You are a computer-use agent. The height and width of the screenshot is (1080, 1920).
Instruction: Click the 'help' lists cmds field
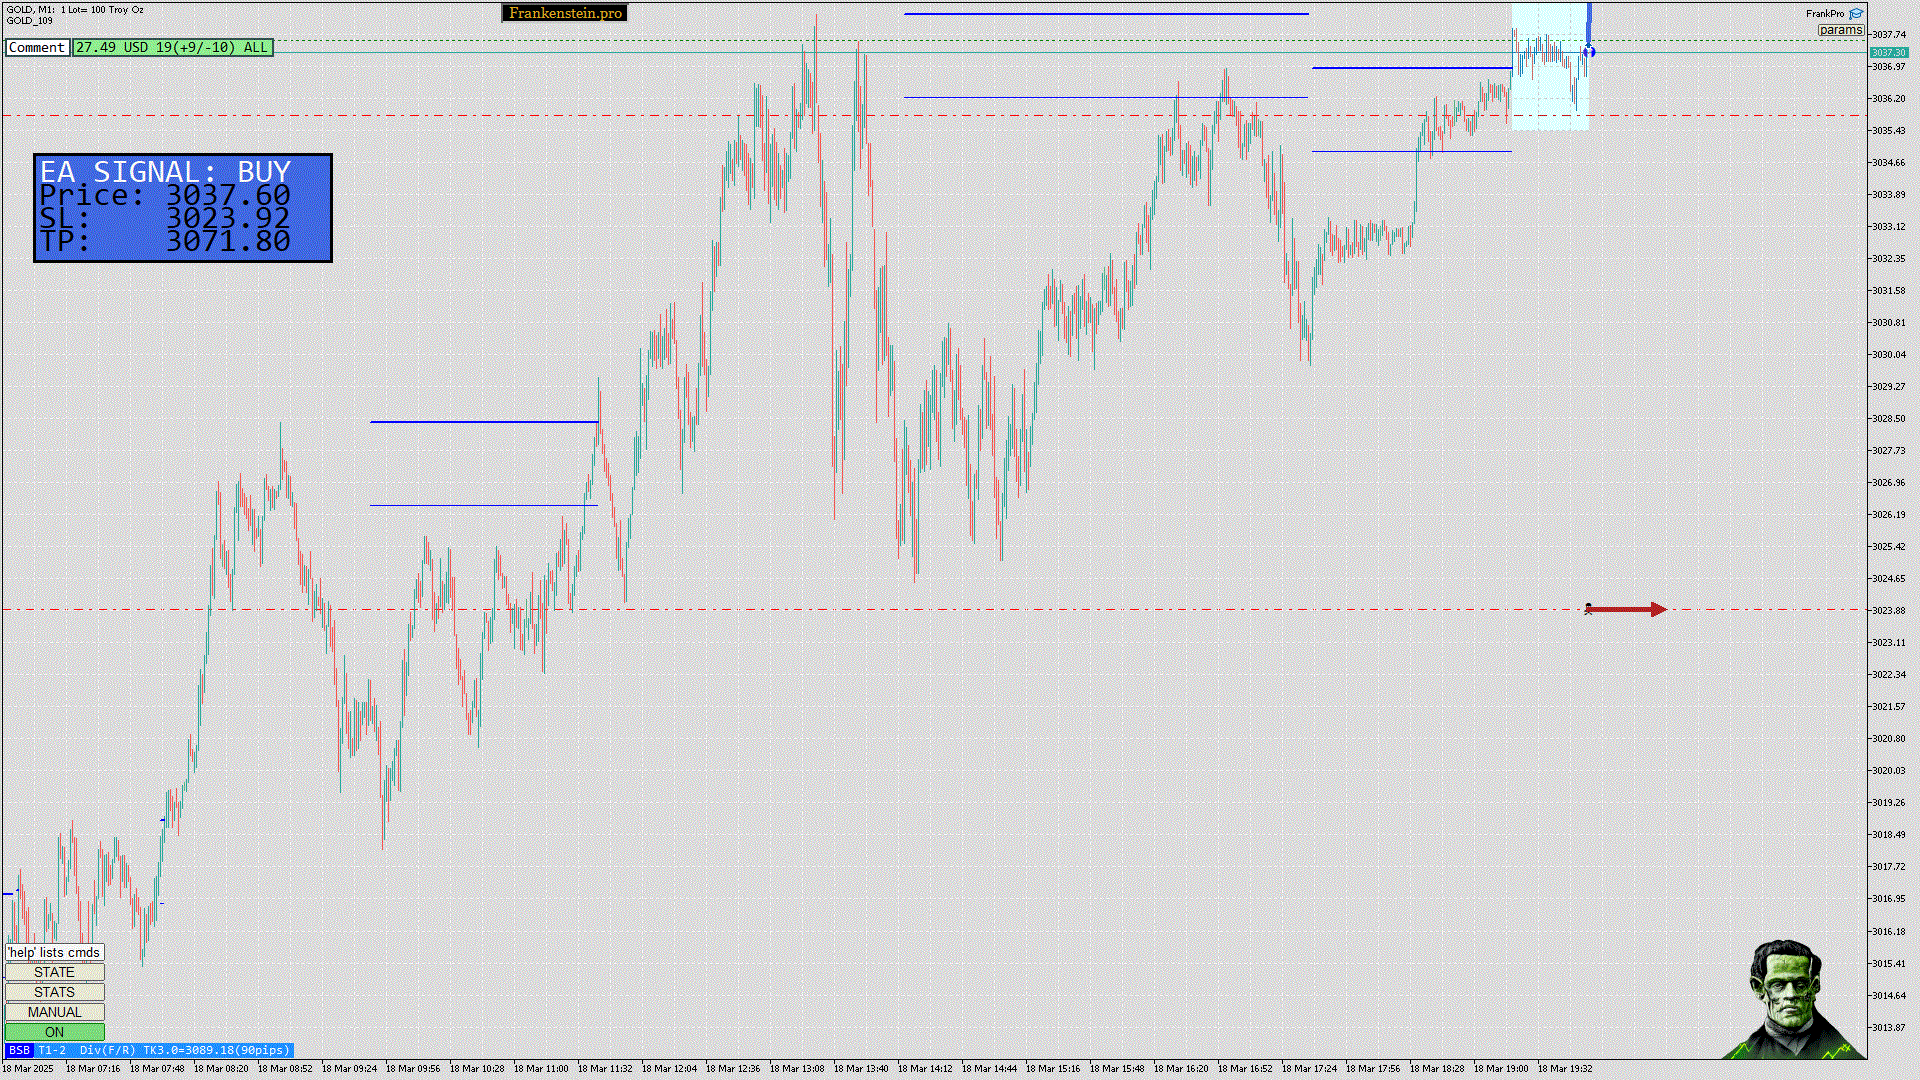click(x=54, y=952)
